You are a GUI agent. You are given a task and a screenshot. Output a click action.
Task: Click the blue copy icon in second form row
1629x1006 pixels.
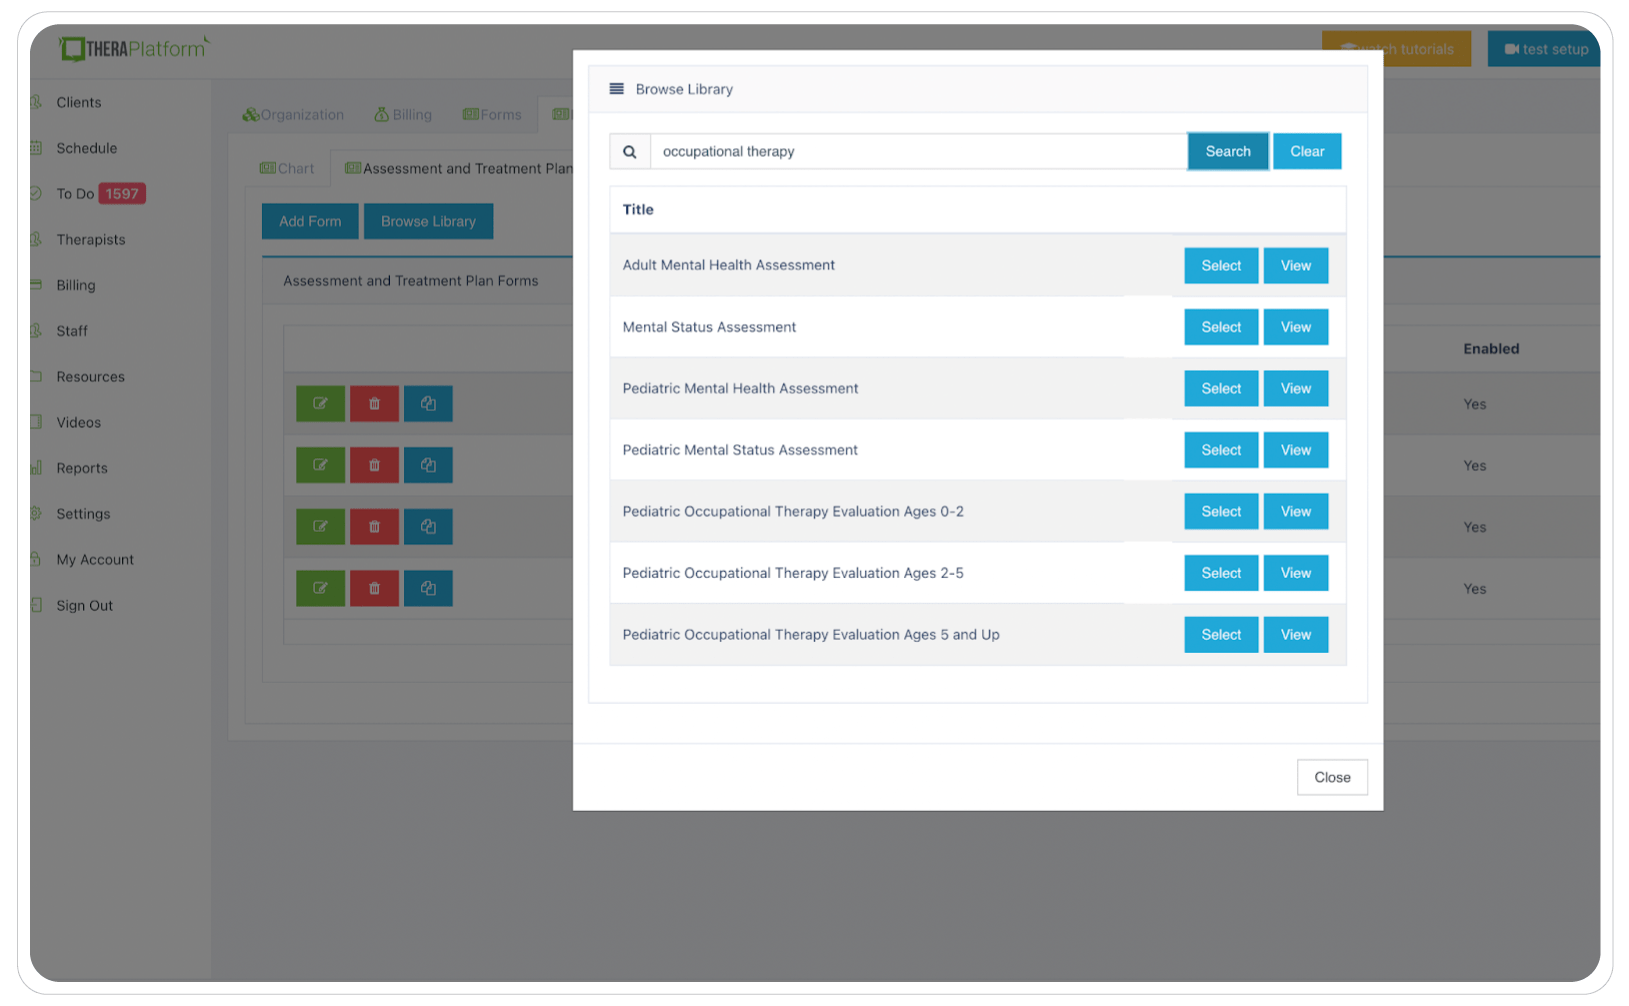point(428,465)
